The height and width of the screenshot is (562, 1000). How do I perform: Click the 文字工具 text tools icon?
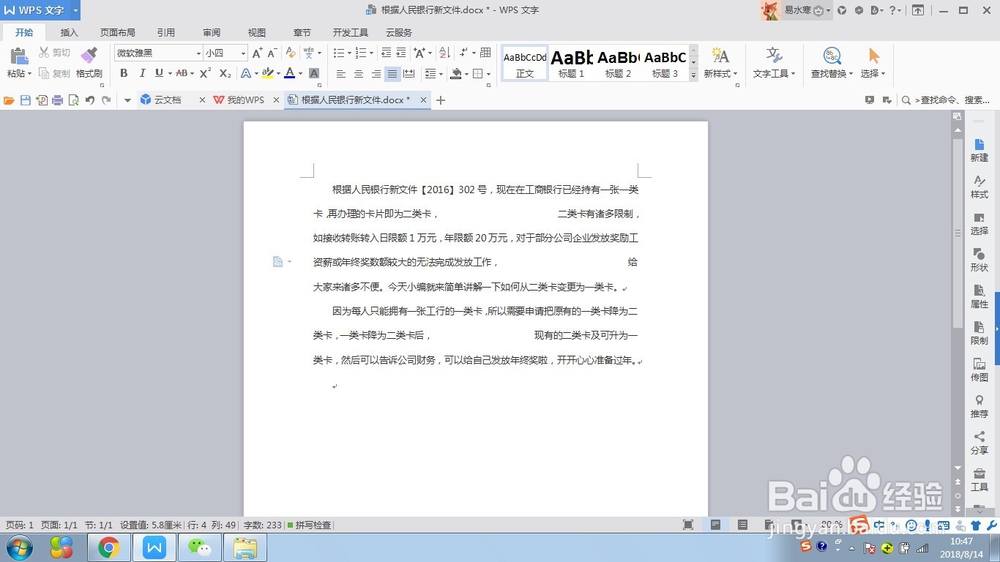(774, 55)
